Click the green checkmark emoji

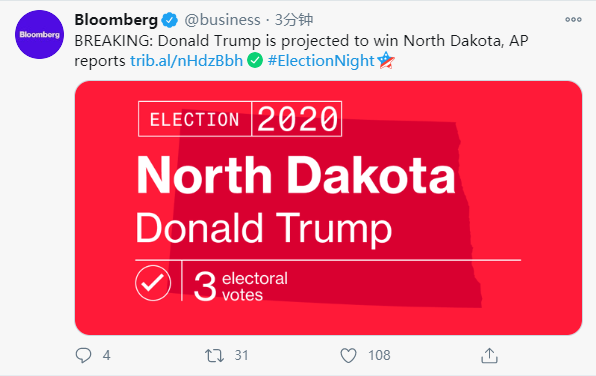pos(255,60)
